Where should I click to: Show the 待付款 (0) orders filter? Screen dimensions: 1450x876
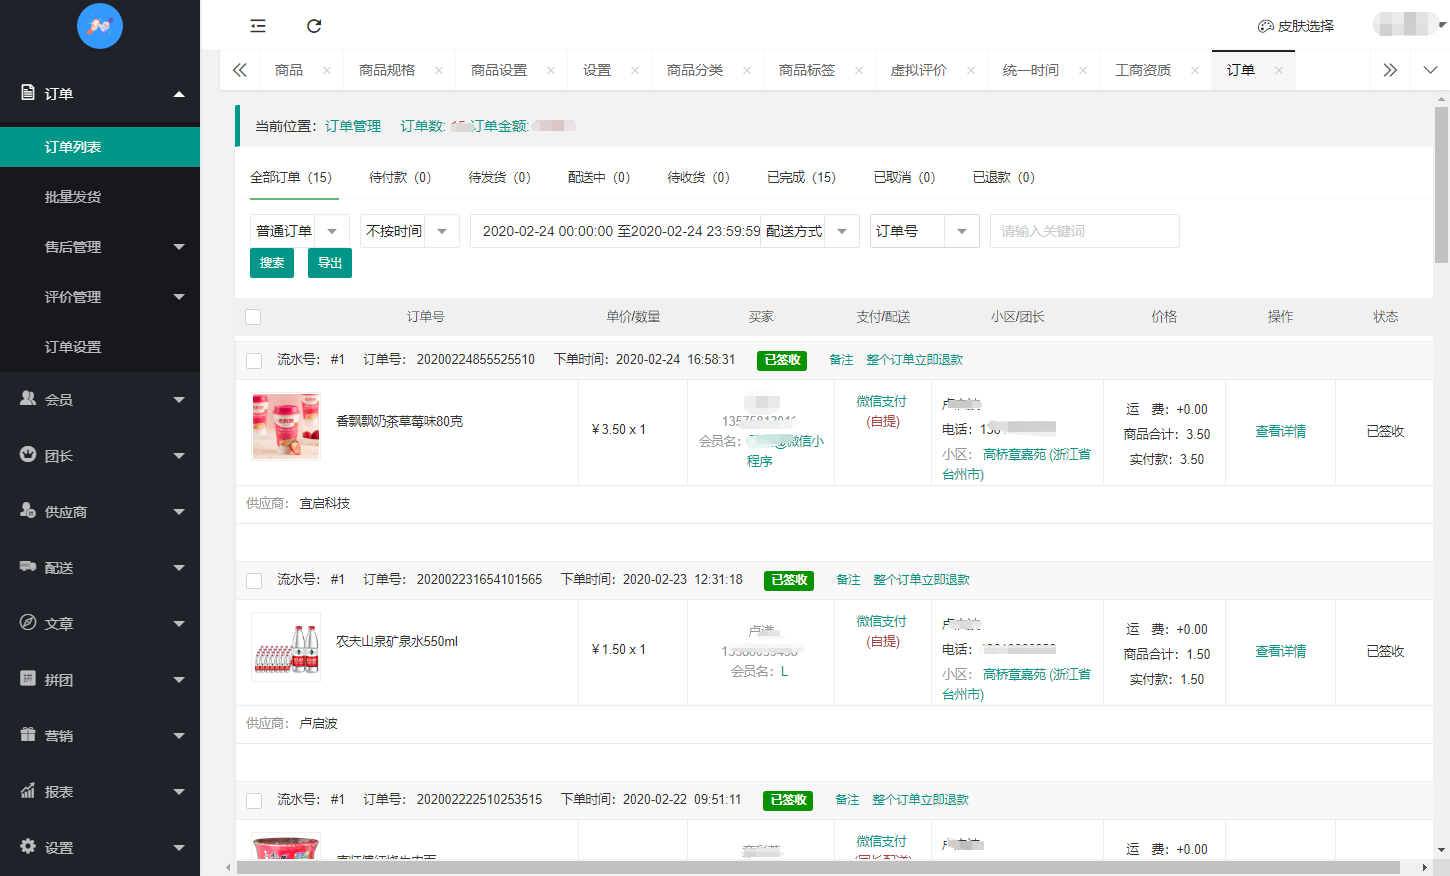click(400, 177)
